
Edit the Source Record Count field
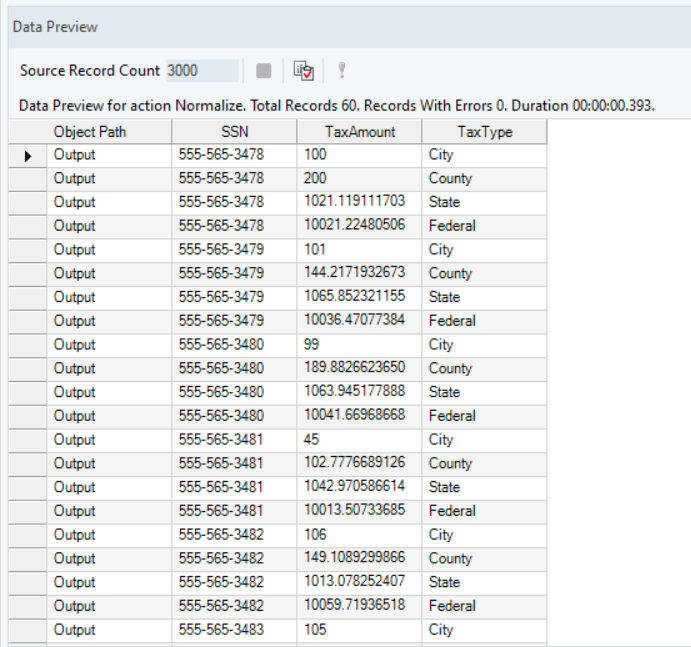coord(202,71)
